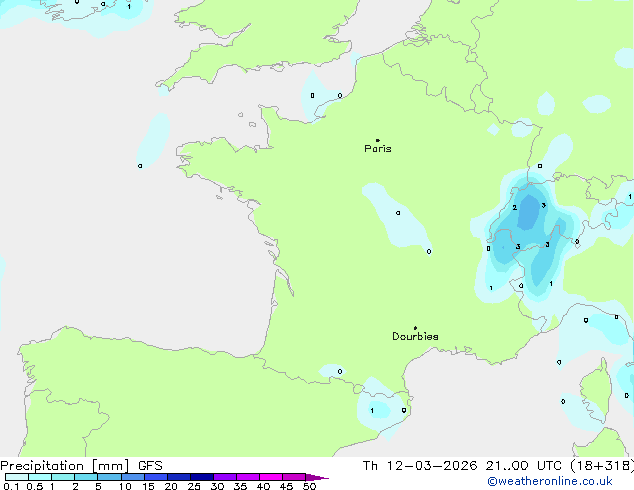Pick the 1–2 mm legend swatch
This screenshot has height=490, width=634.
coord(63,477)
